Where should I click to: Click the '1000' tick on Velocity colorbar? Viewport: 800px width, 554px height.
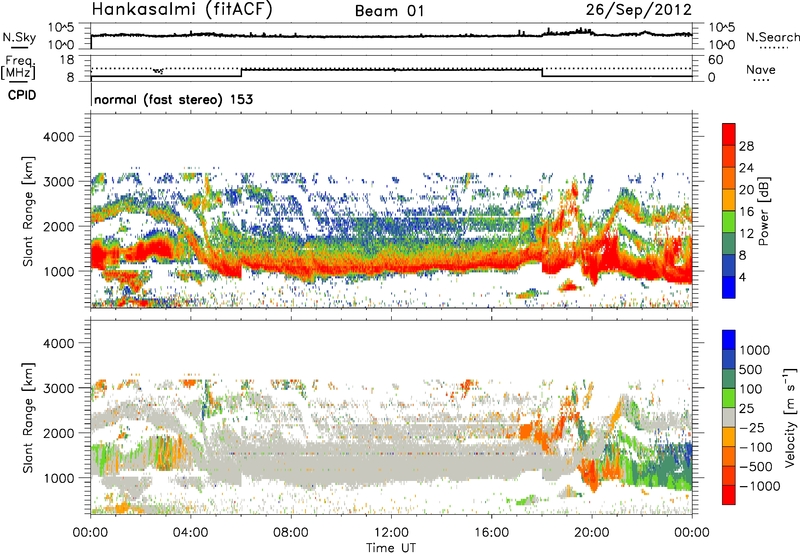point(754,350)
